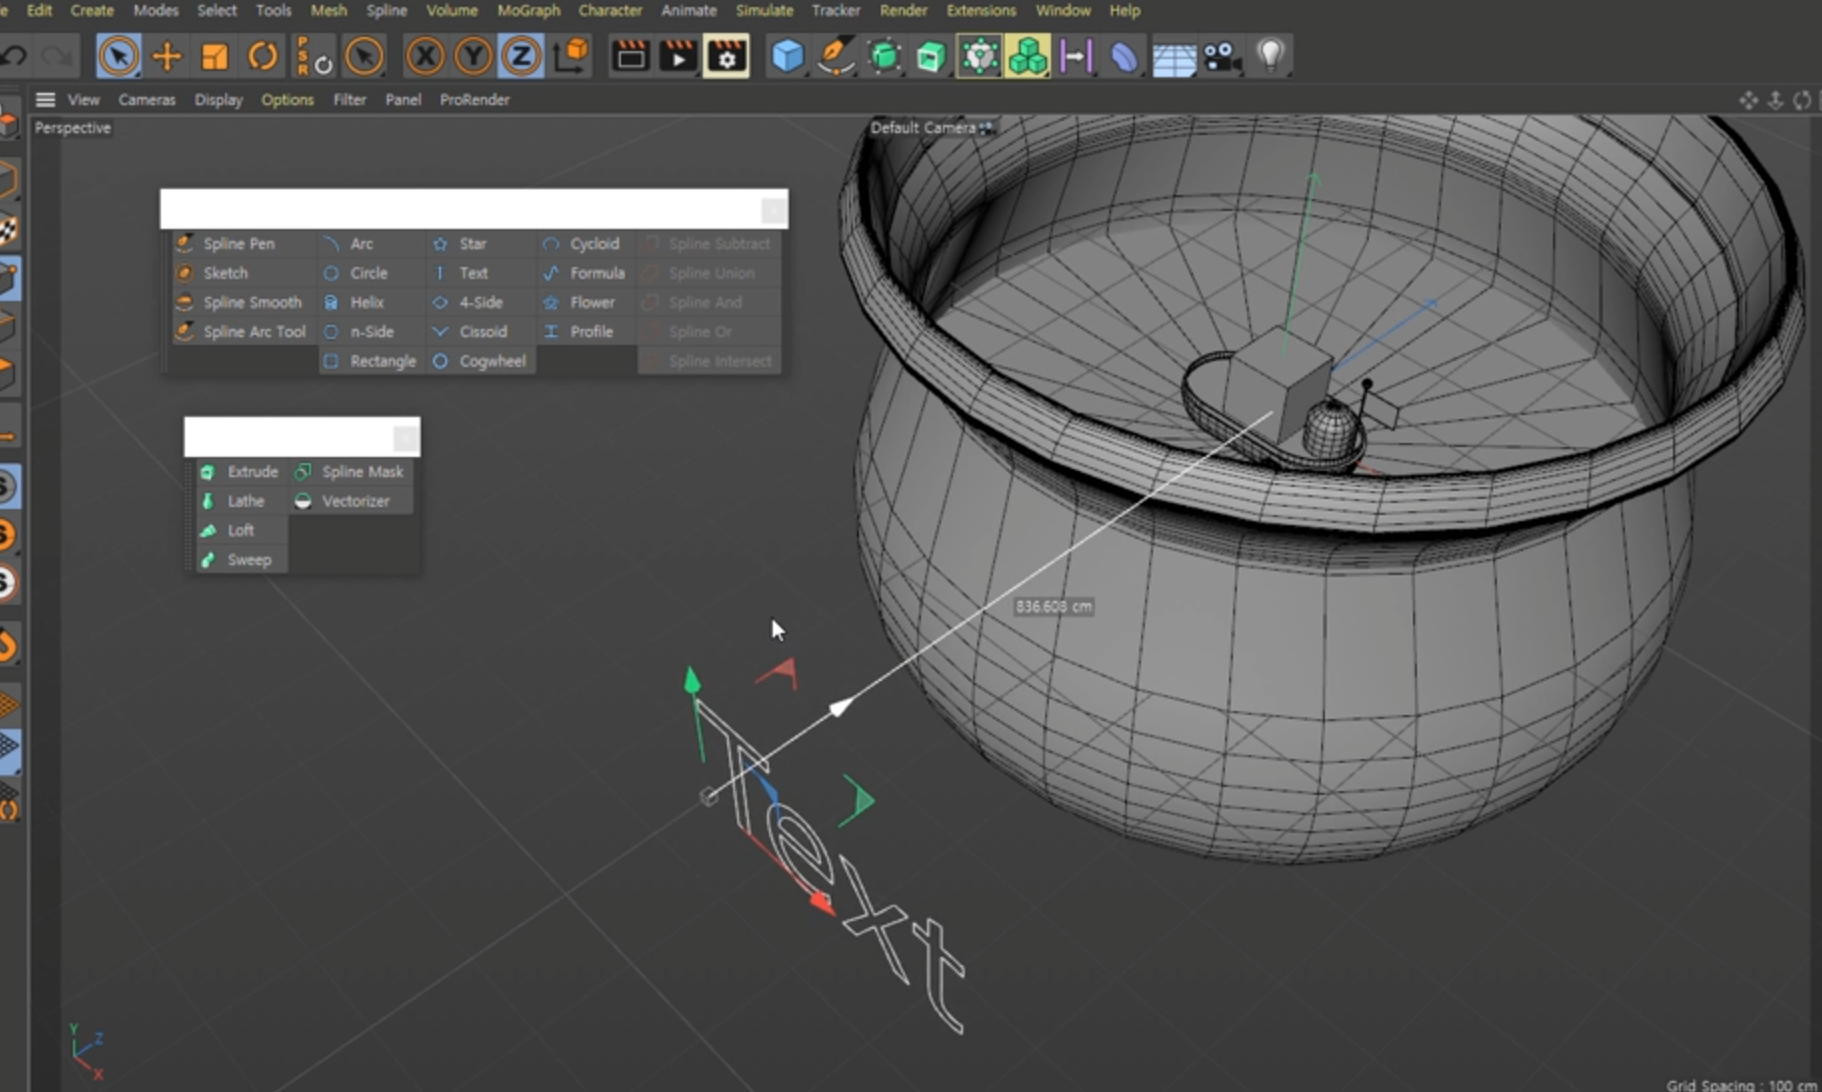Activate the Rotate tool
Screen dimensions: 1822x1092
(262, 56)
